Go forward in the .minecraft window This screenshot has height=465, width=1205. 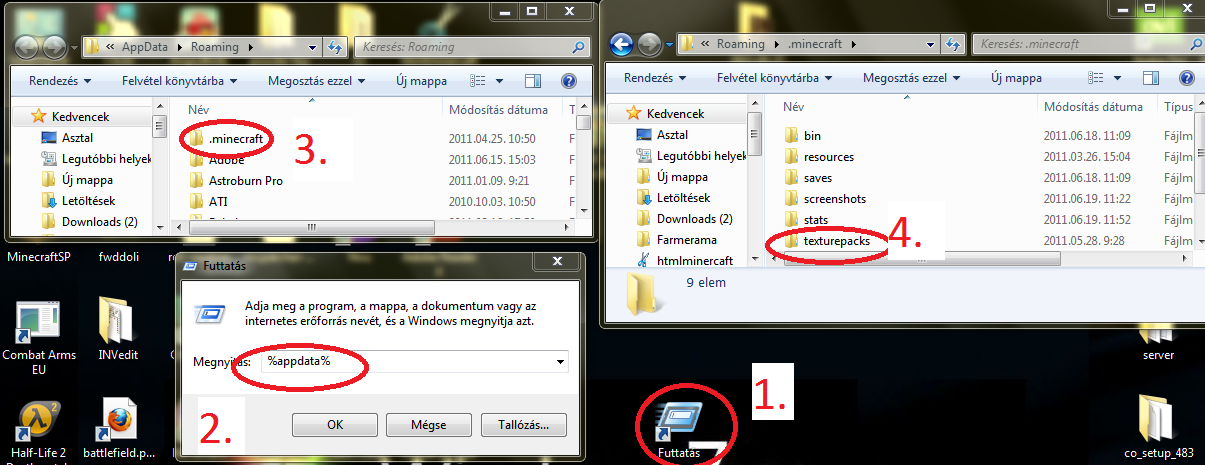tap(650, 44)
